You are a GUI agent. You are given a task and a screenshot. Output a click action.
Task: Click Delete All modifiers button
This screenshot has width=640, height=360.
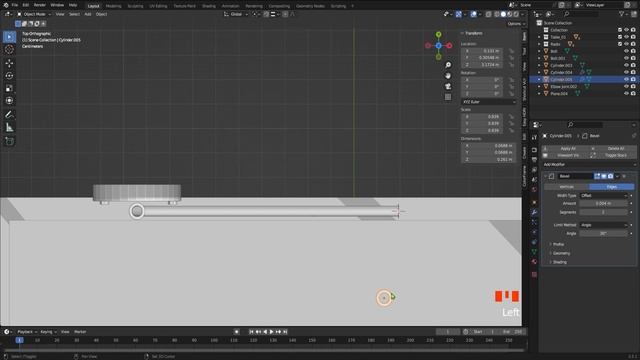click(613, 149)
